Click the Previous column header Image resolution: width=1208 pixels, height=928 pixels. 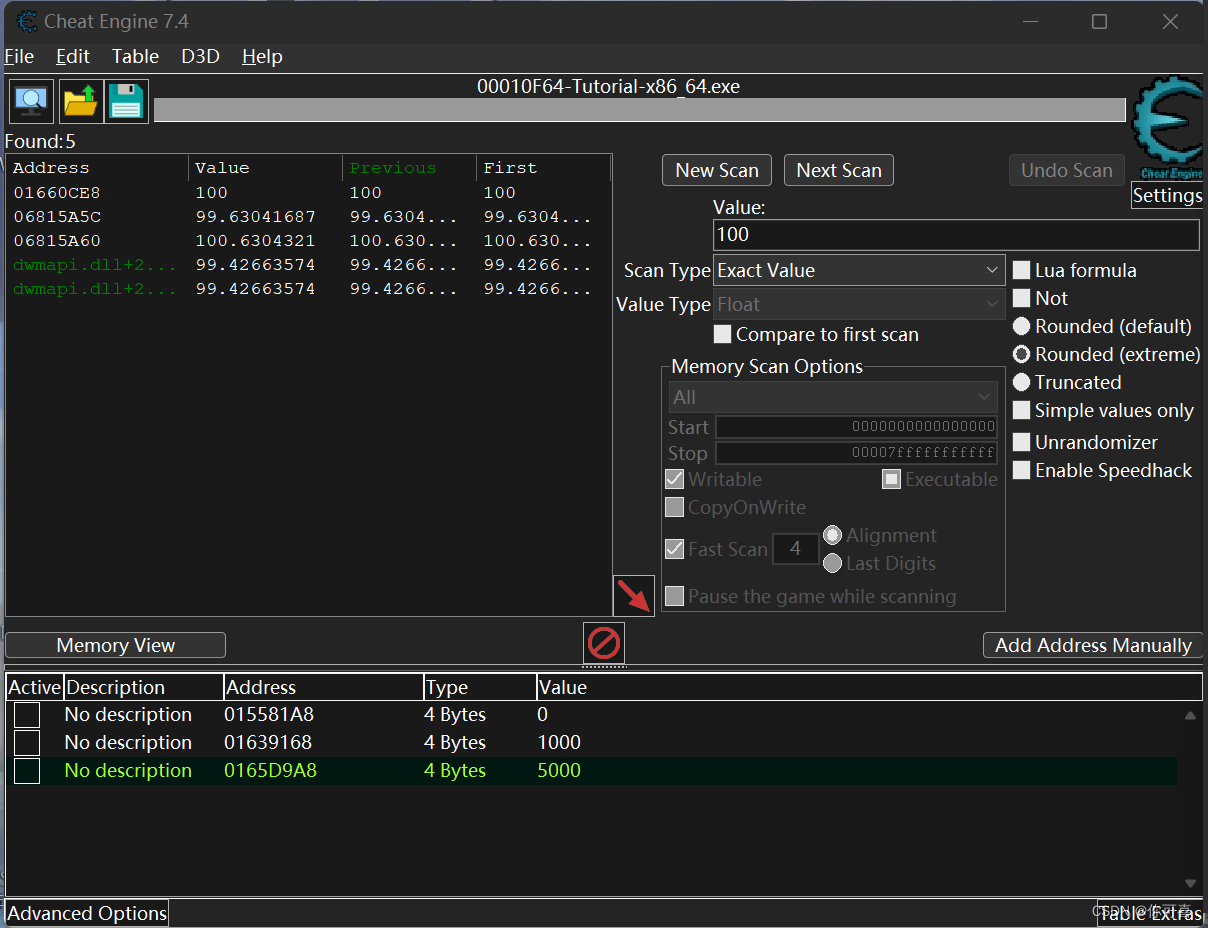[410, 168]
